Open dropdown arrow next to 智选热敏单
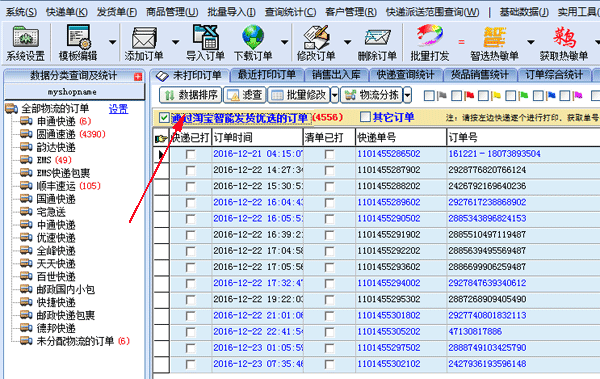 (531, 42)
